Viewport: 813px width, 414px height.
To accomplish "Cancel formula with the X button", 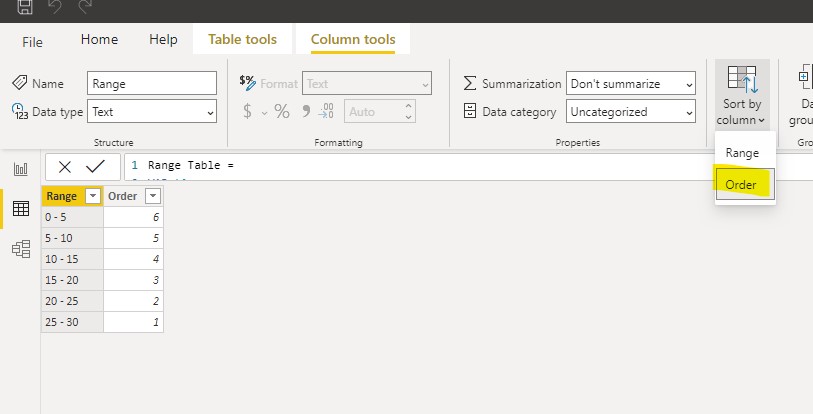I will (65, 167).
